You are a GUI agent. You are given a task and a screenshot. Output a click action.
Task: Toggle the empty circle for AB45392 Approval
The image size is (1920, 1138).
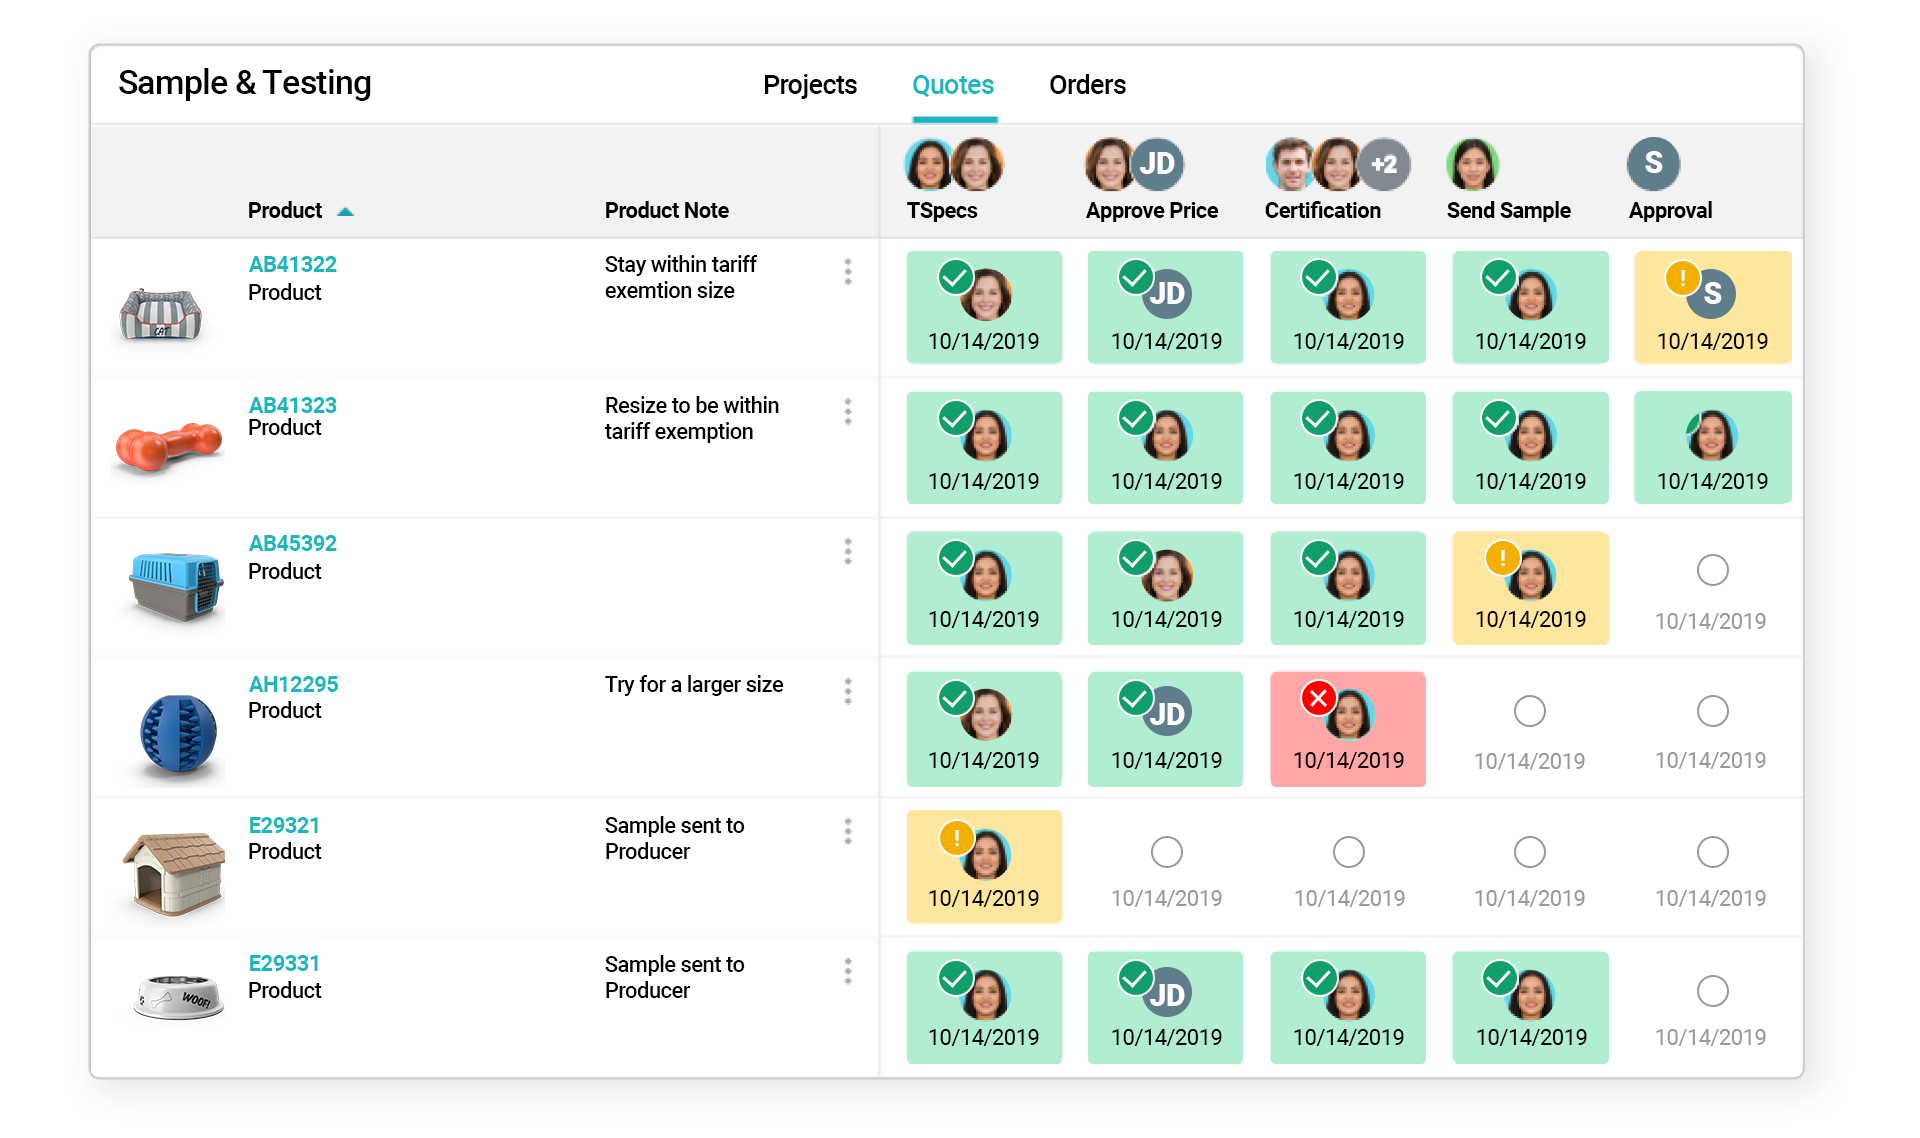click(1711, 569)
